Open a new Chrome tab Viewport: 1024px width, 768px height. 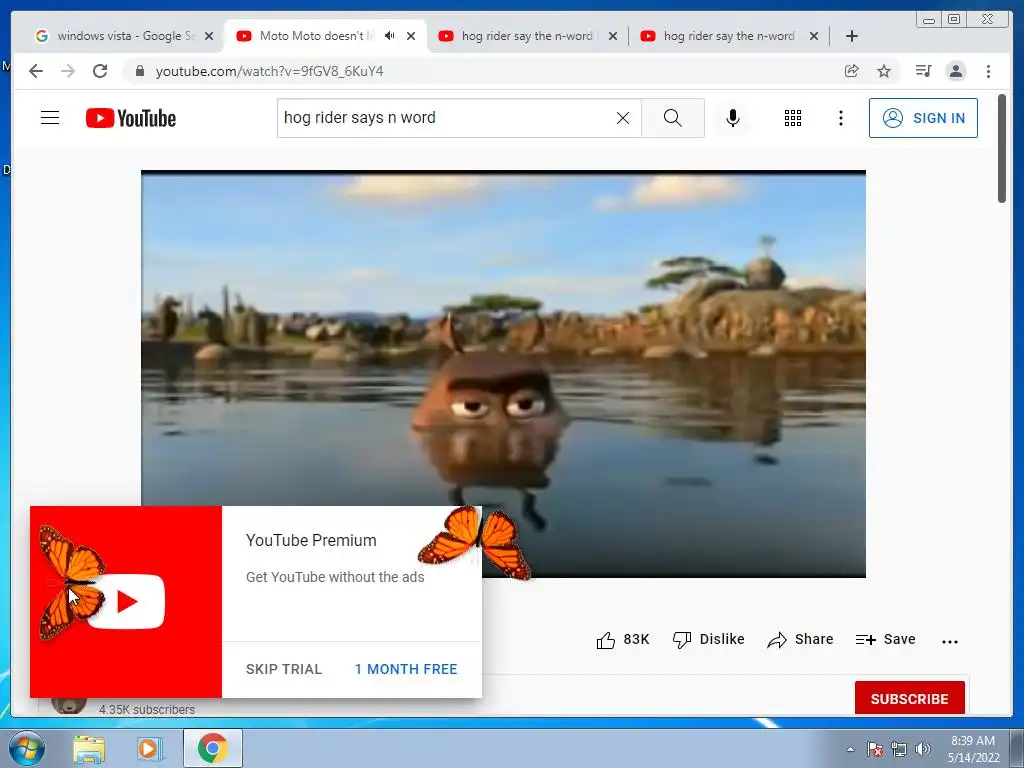852,36
